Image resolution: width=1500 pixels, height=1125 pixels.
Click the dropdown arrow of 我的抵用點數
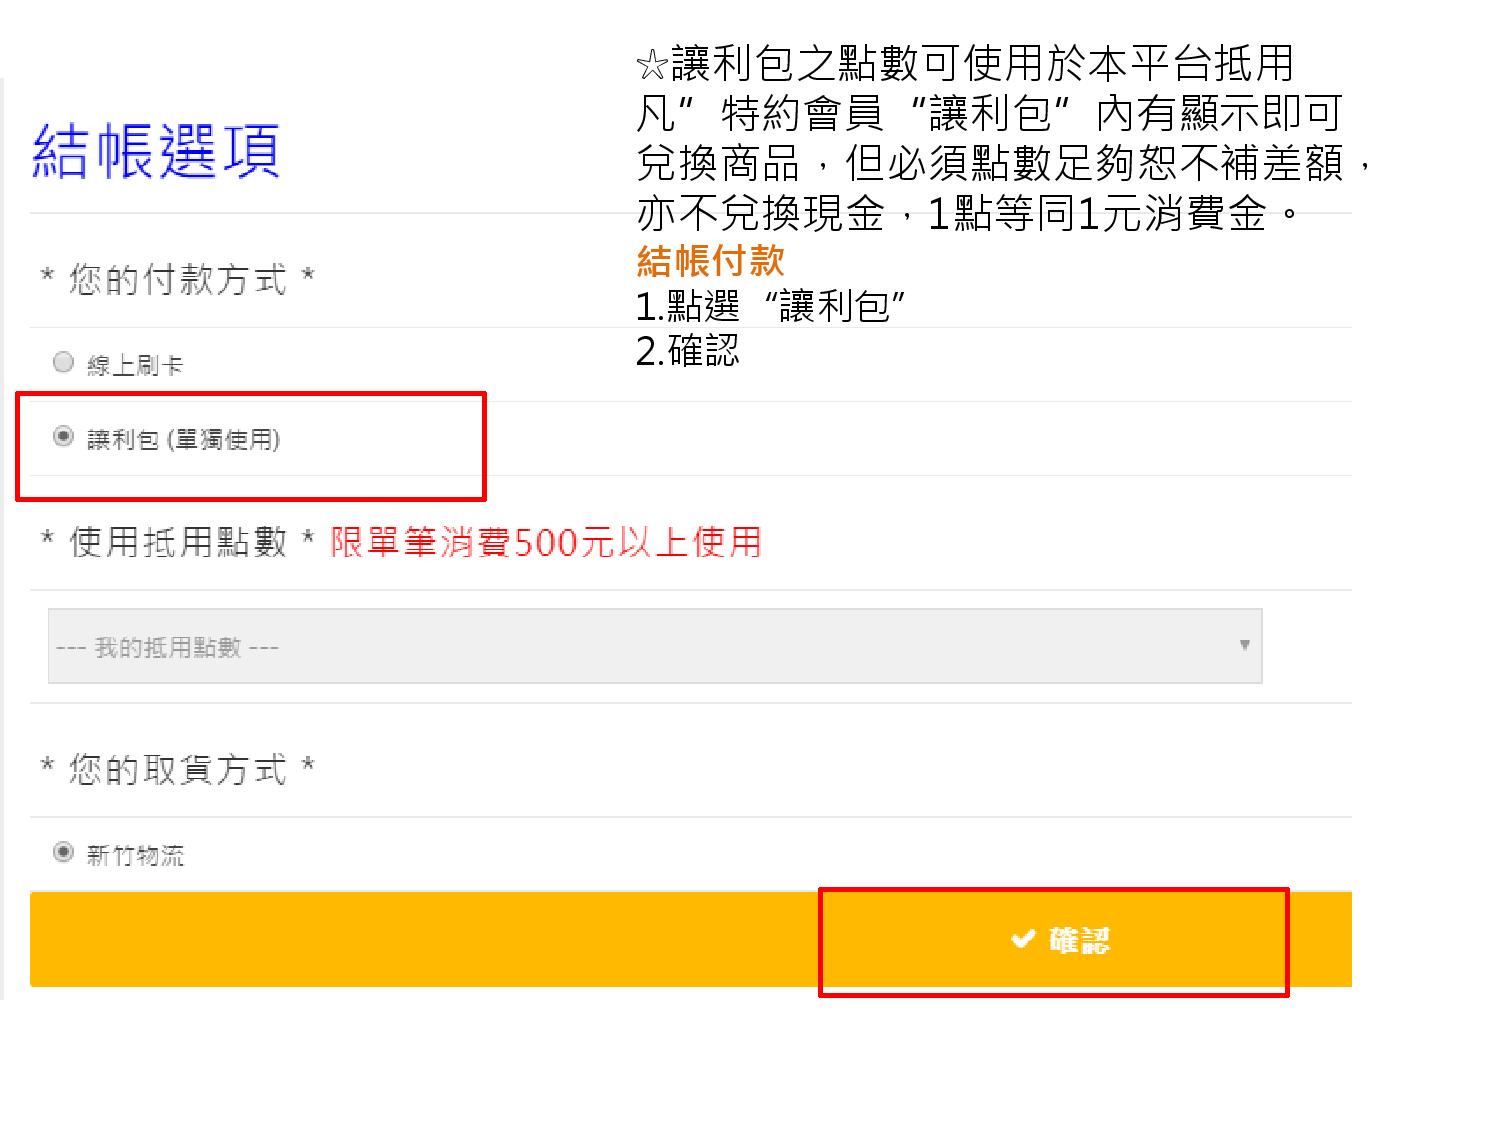[1244, 645]
